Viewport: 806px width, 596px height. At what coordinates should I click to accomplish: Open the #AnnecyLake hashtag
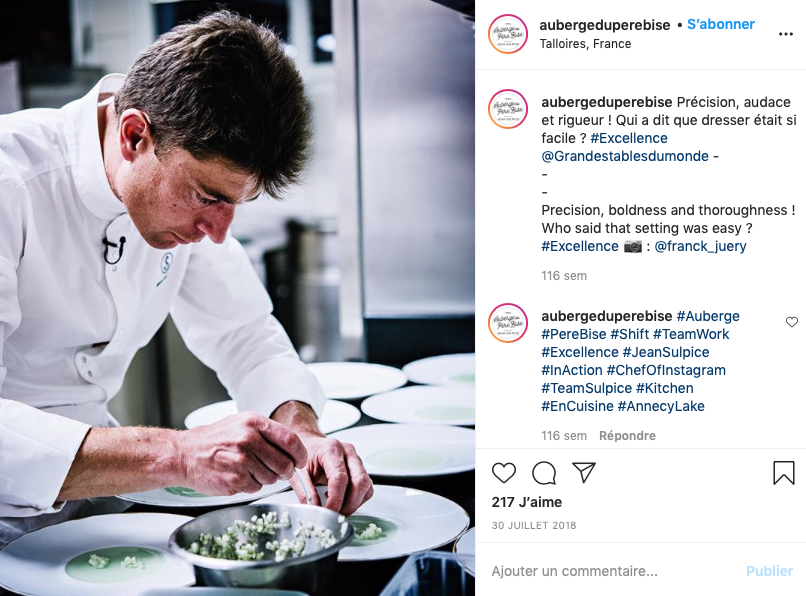pyautogui.click(x=661, y=406)
